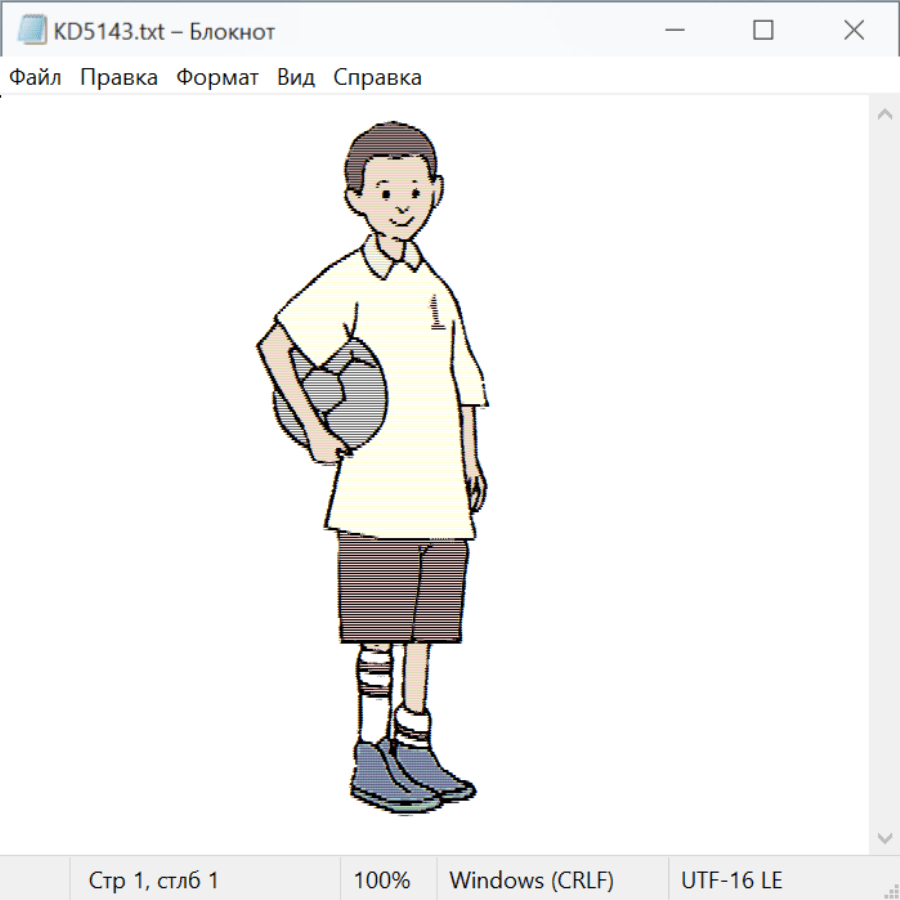900x900 pixels.
Task: Minimize the Блокнот window
Action: [x=672, y=31]
